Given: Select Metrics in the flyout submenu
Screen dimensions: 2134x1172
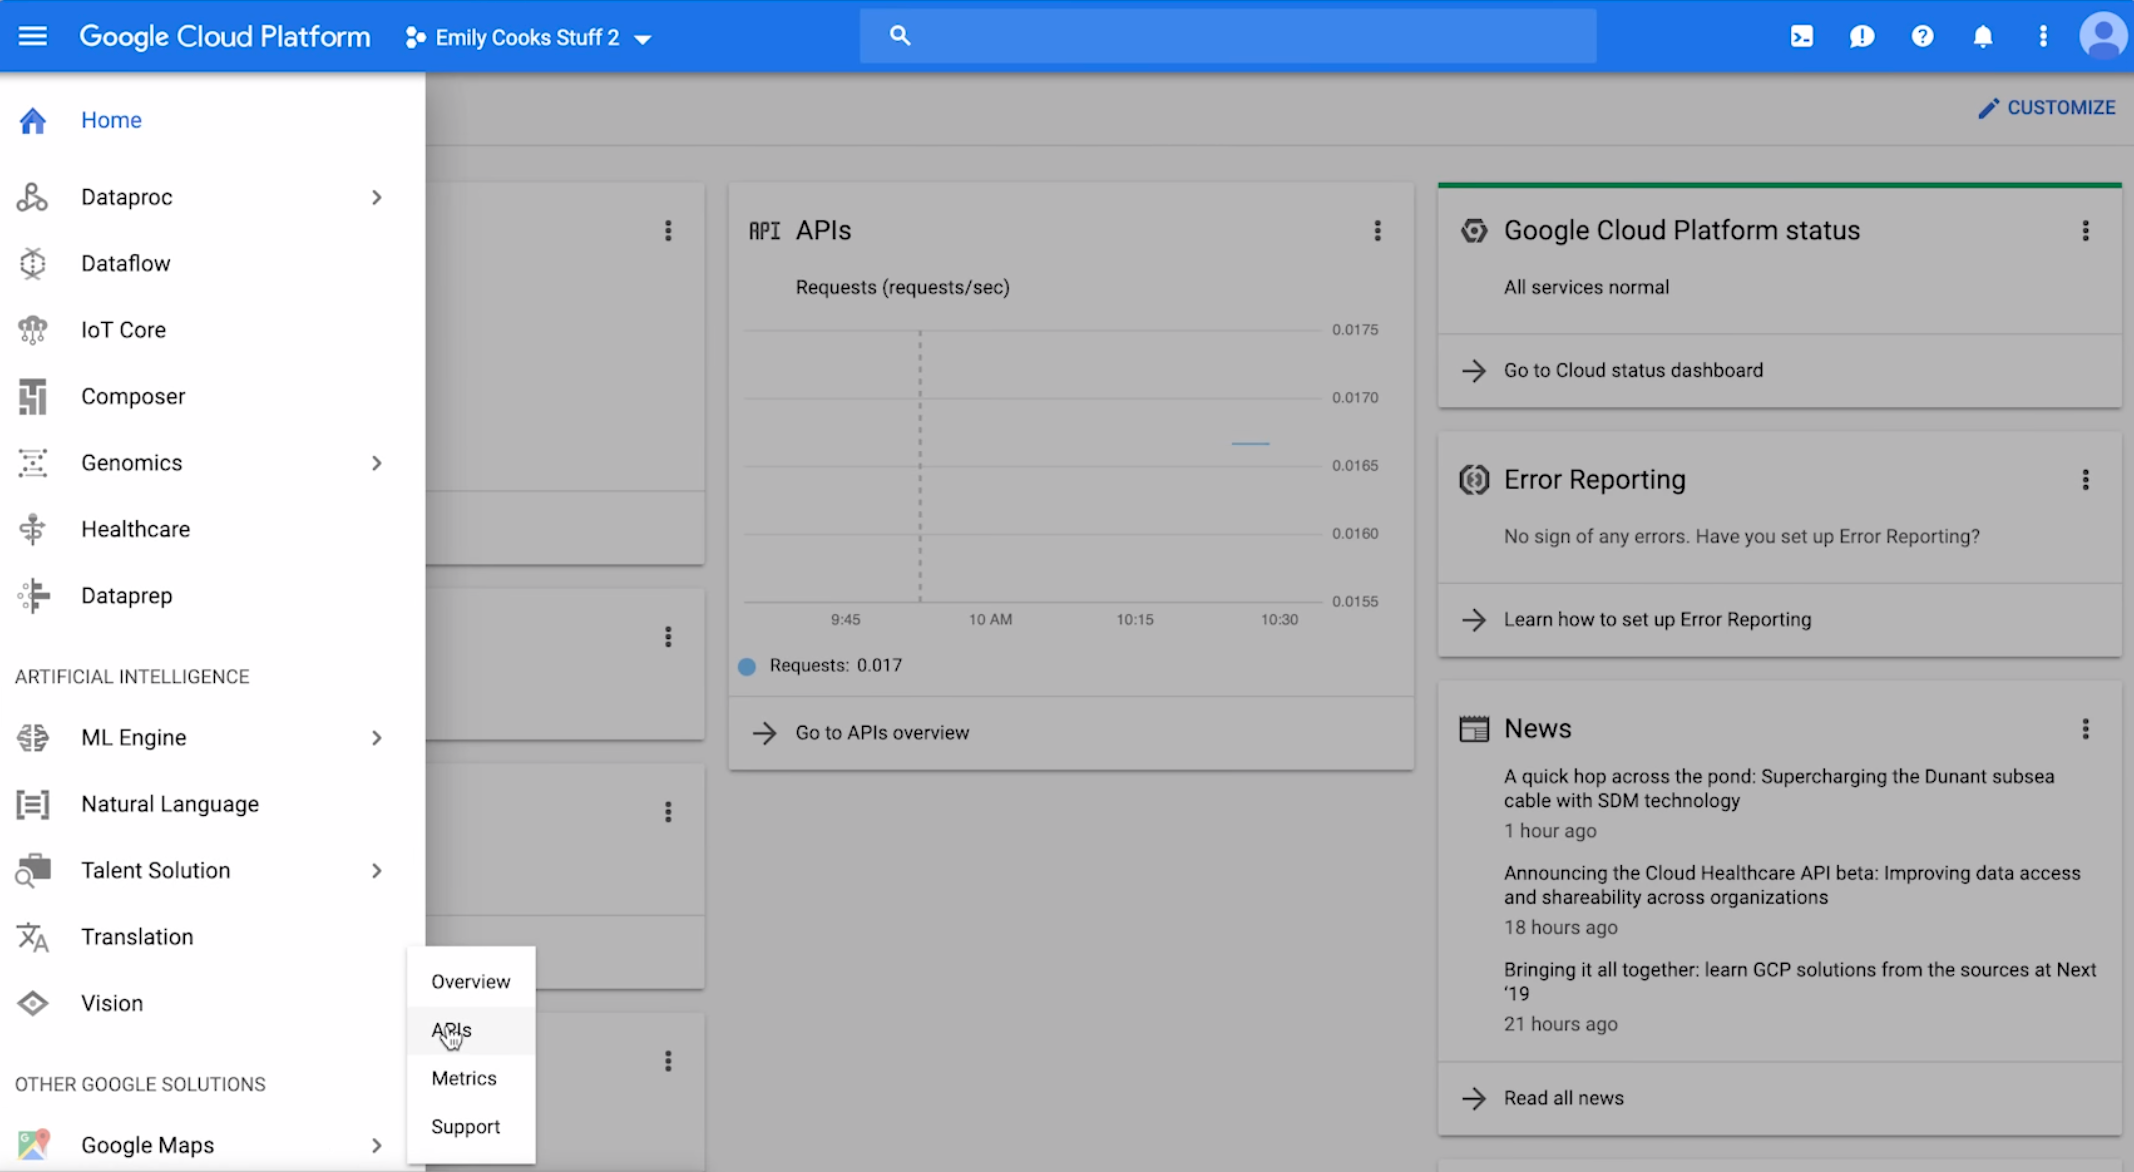Looking at the screenshot, I should (470, 1078).
